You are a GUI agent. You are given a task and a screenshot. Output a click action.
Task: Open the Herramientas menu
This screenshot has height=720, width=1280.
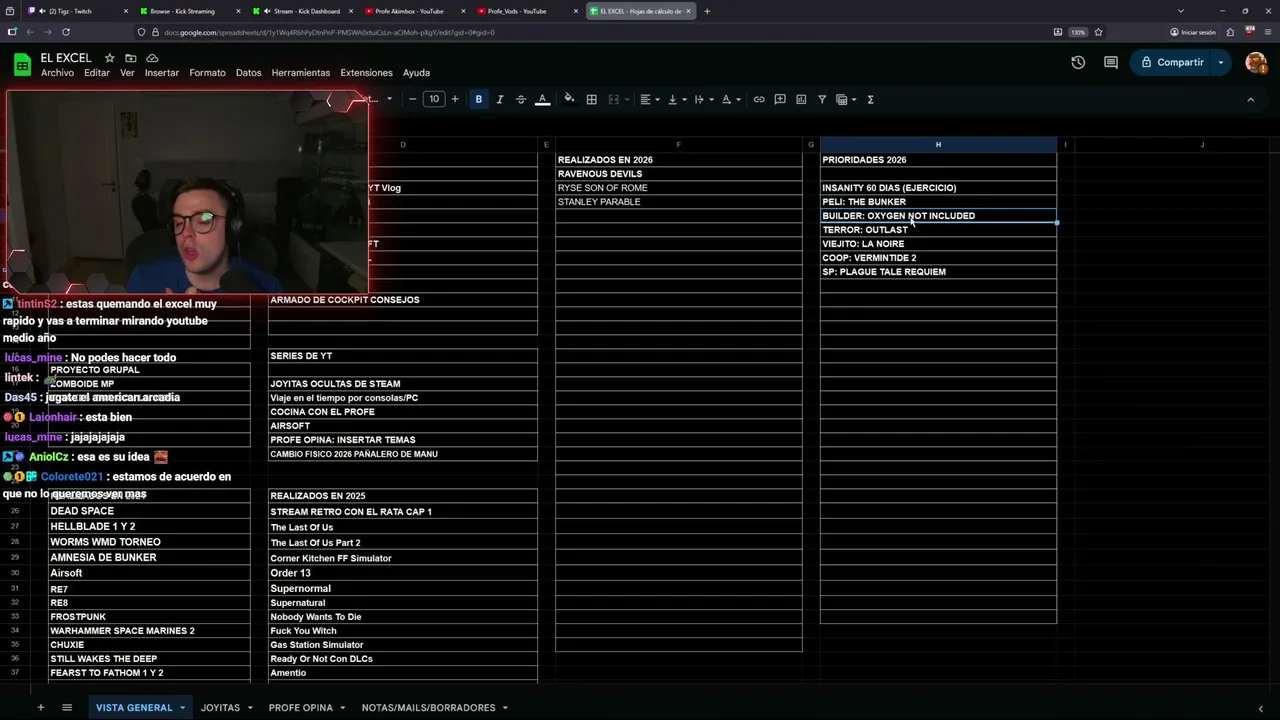point(301,73)
